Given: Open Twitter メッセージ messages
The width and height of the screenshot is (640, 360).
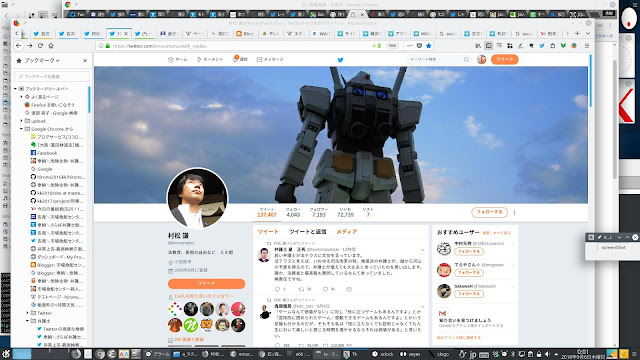Looking at the screenshot, I should point(270,60).
